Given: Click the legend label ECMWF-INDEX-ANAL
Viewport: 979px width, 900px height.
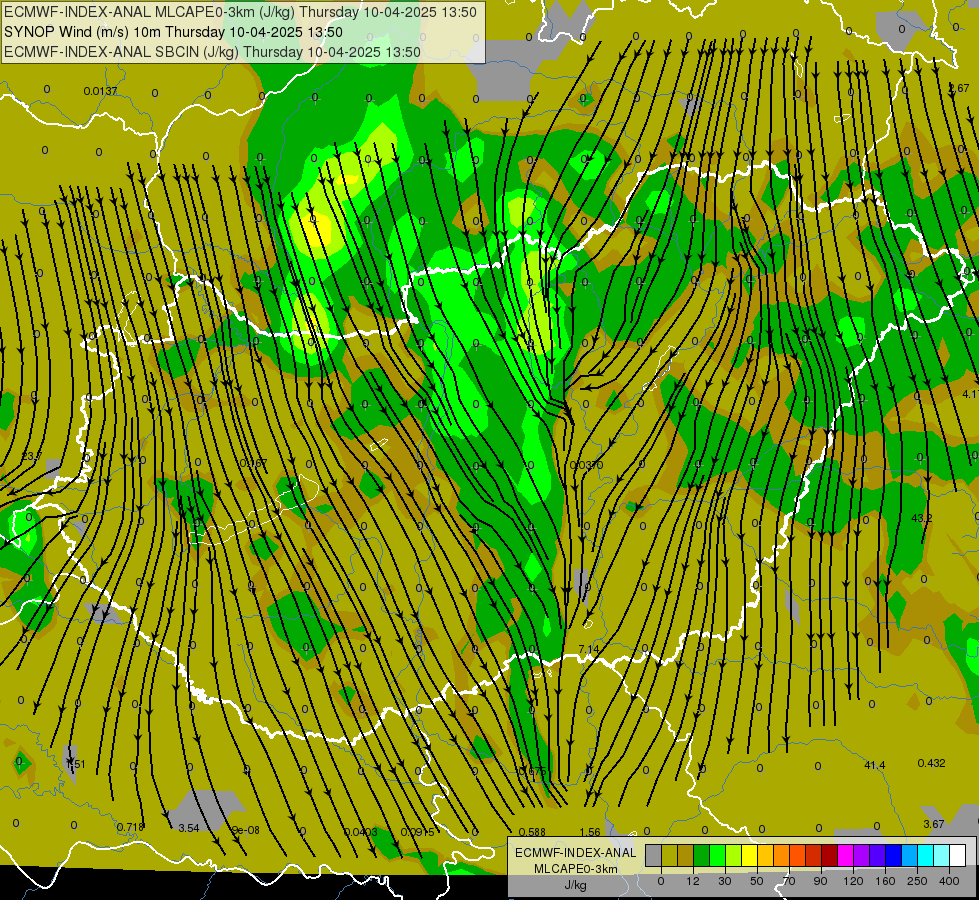Looking at the screenshot, I should [x=575, y=853].
